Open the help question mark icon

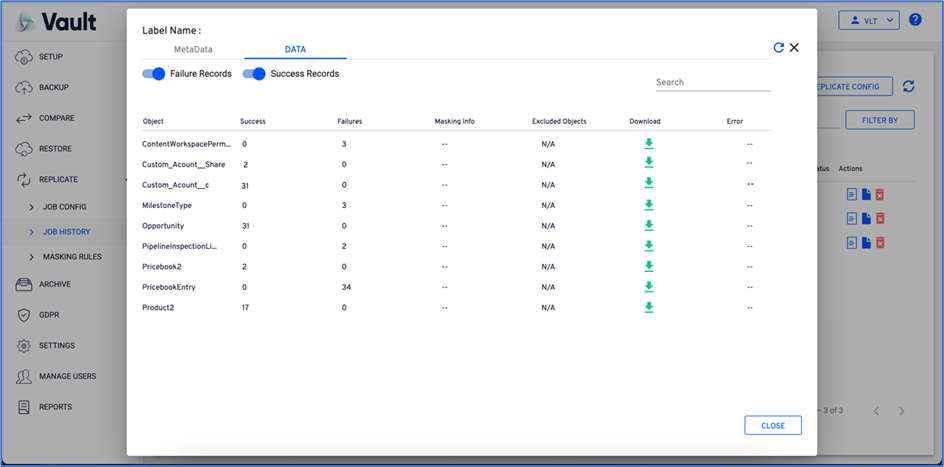(x=915, y=20)
